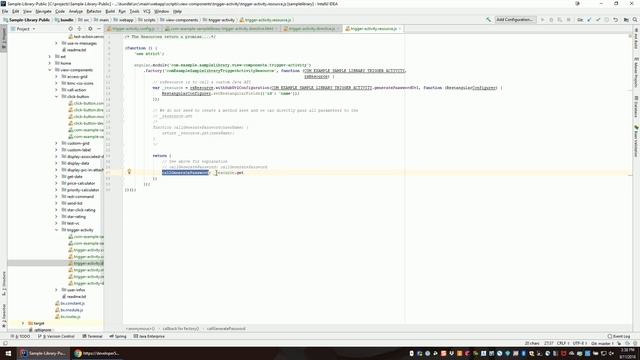Open the Windows Start menu
640x360 pixels.
coord(8,353)
